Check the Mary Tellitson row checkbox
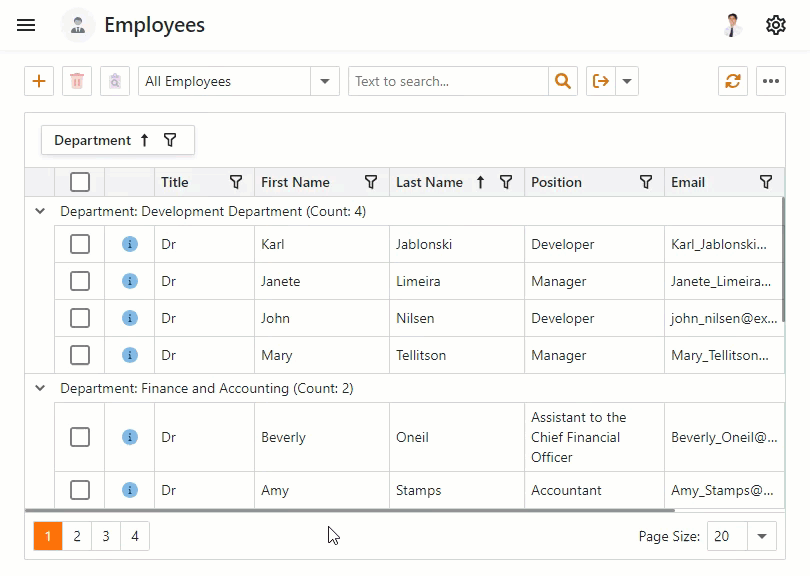Screen dimensions: 810x576 [x=80, y=355]
